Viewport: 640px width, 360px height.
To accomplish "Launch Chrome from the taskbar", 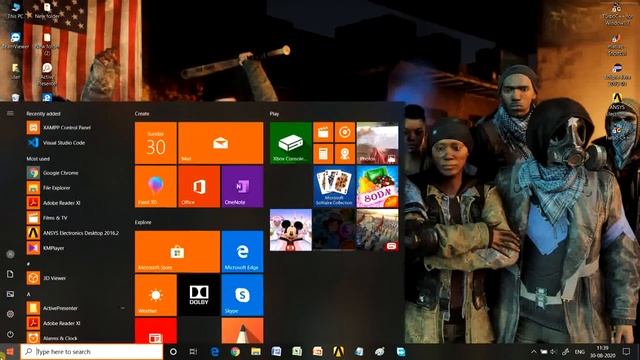I will [x=235, y=351].
